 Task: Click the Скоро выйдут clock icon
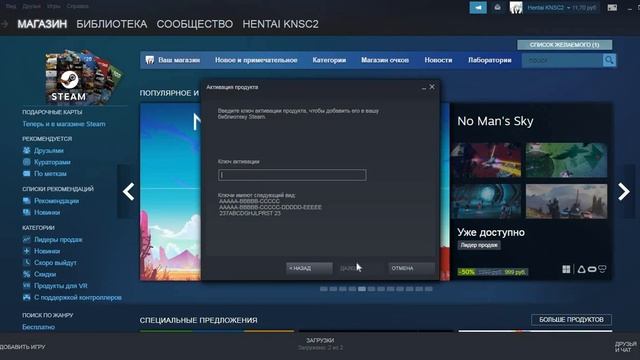27,262
